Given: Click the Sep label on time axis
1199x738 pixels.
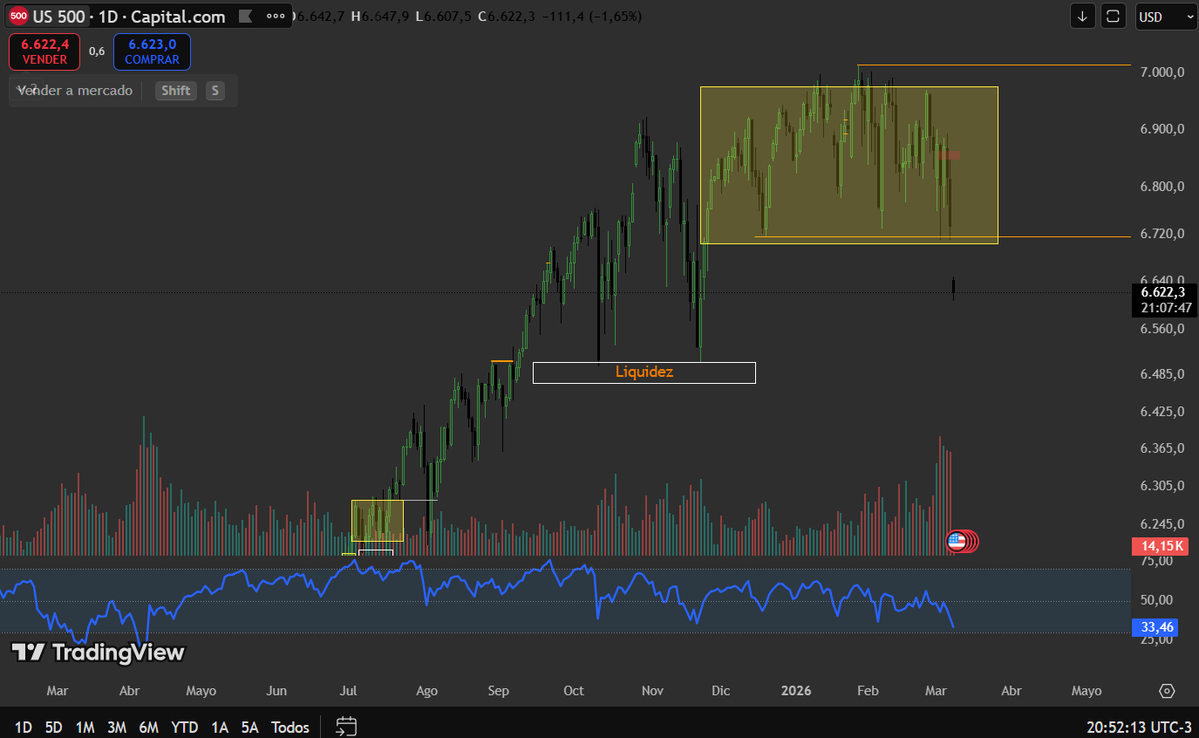Looking at the screenshot, I should point(499,691).
